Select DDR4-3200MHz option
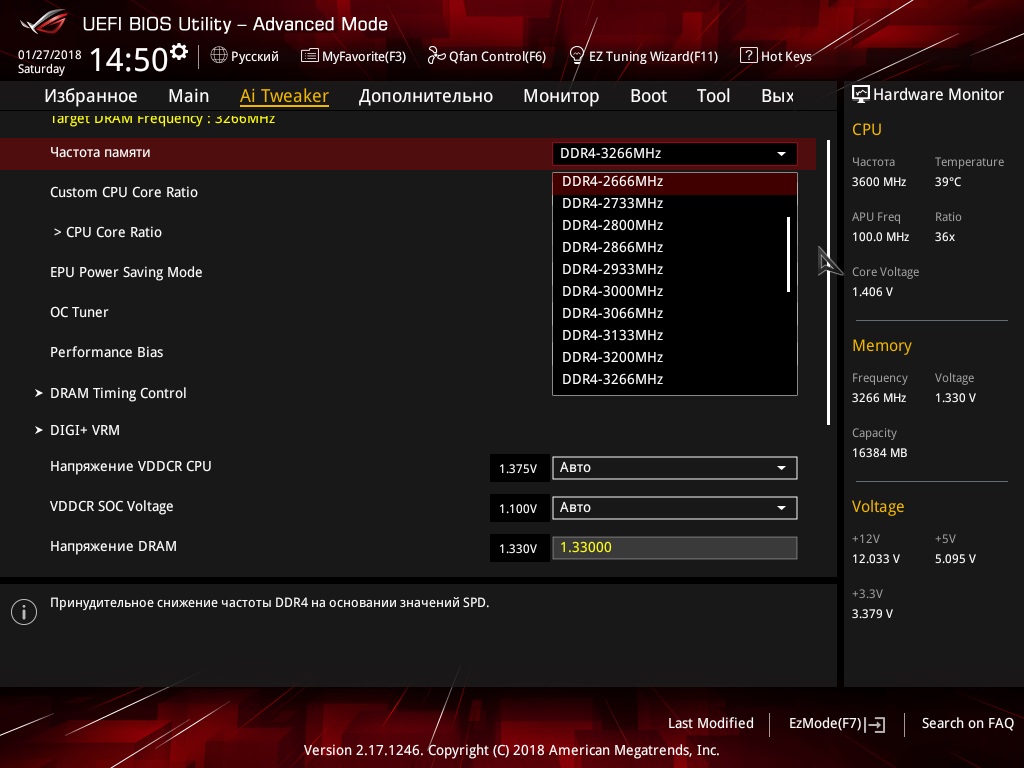This screenshot has width=1024, height=768. [x=675, y=357]
